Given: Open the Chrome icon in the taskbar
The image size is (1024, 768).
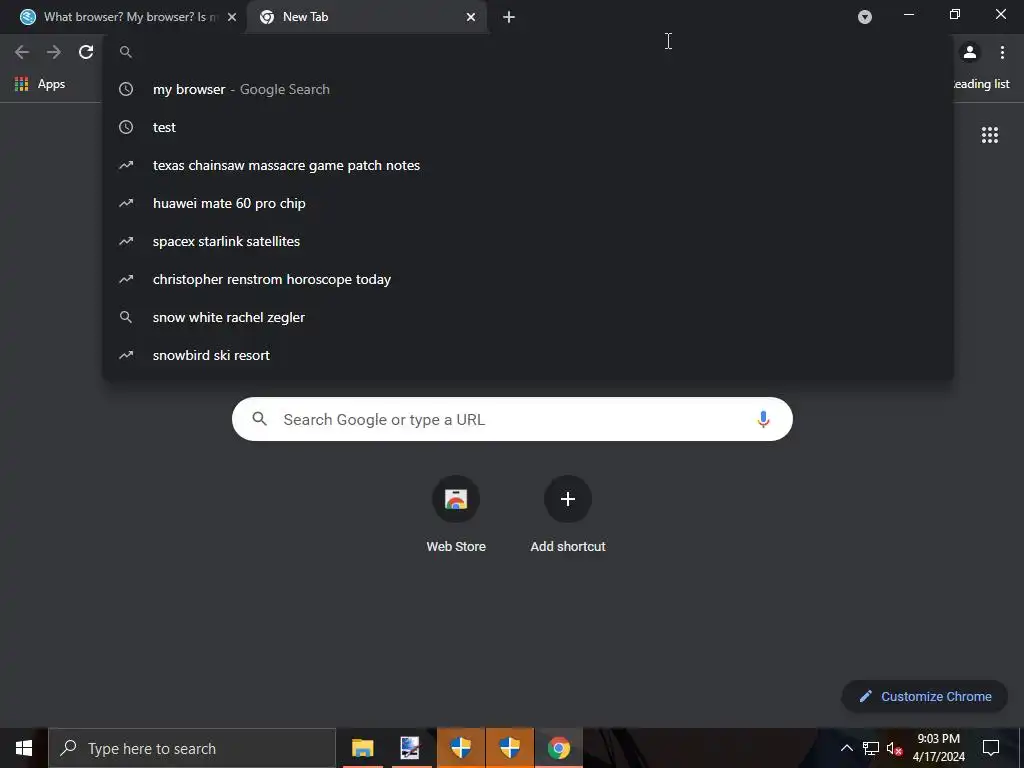Looking at the screenshot, I should pos(558,748).
